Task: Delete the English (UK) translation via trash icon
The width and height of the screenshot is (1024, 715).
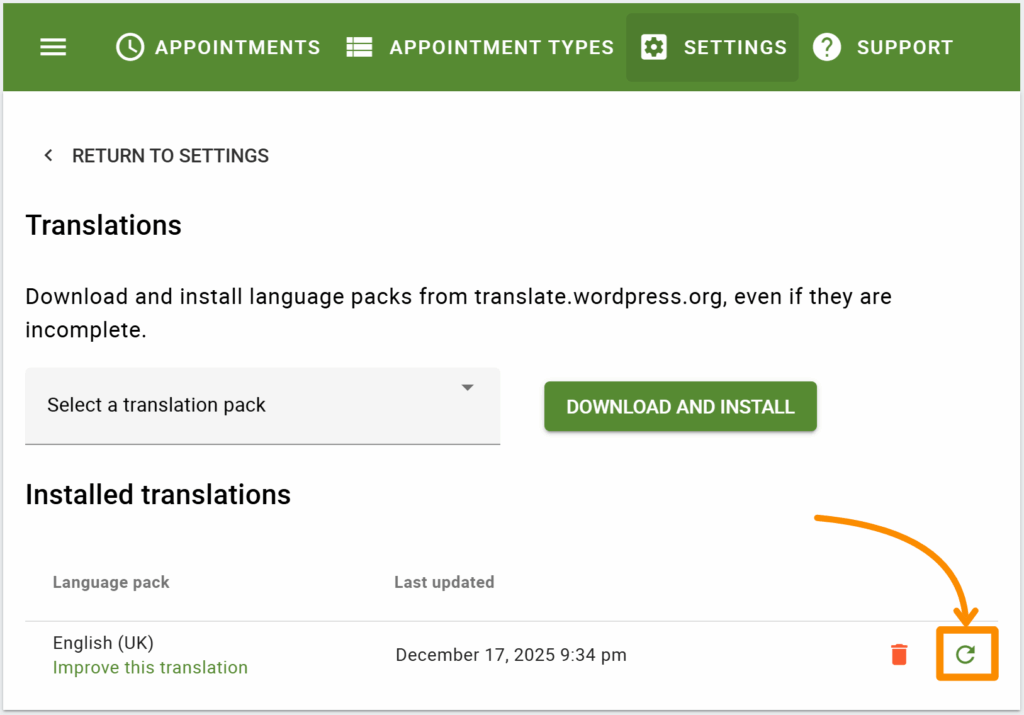Action: (x=898, y=654)
